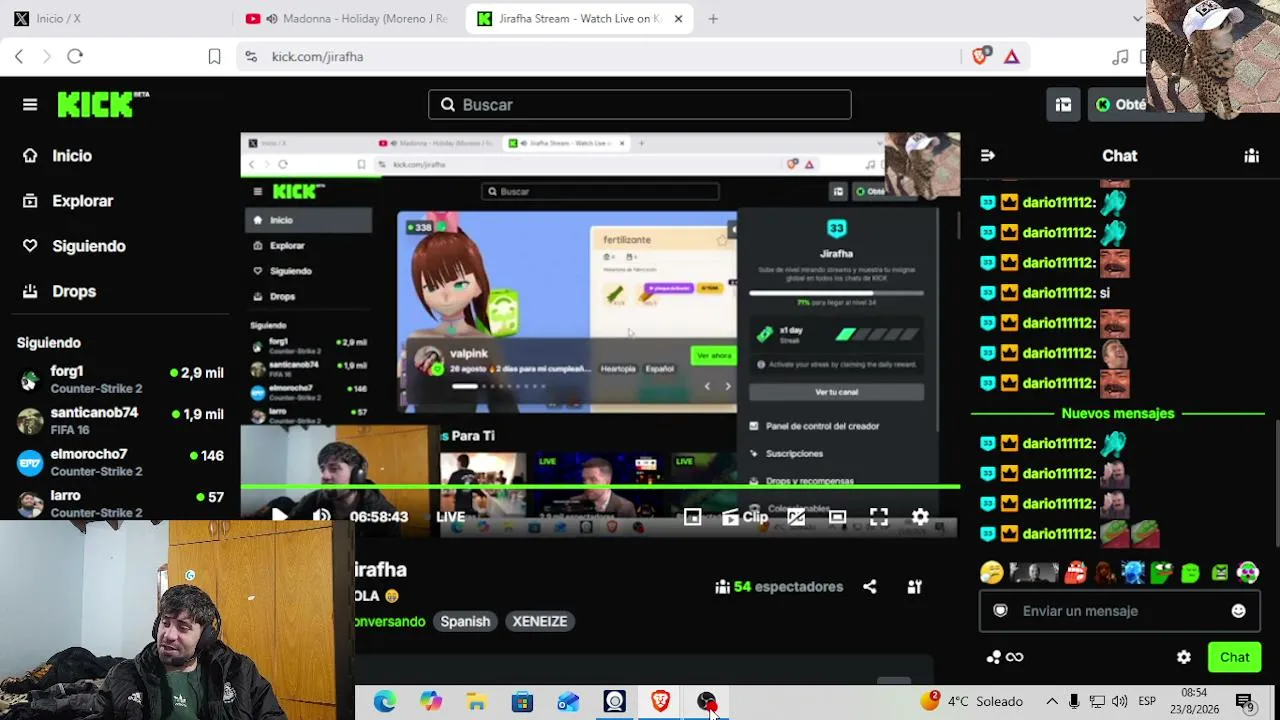The height and width of the screenshot is (720, 1280).
Task: Click the kick.com/jirafha address bar
Action: point(600,57)
